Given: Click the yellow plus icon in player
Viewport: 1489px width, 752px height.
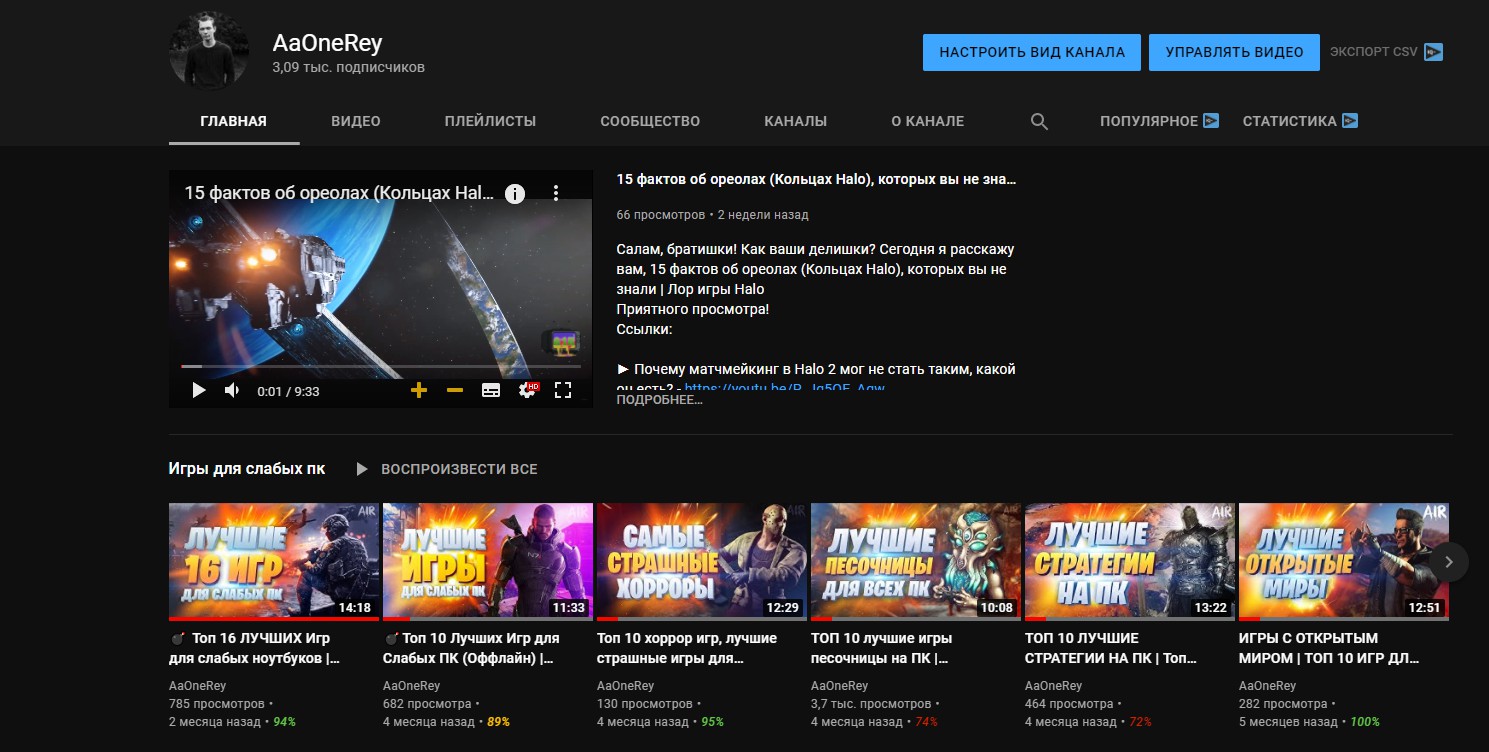Looking at the screenshot, I should click(419, 390).
